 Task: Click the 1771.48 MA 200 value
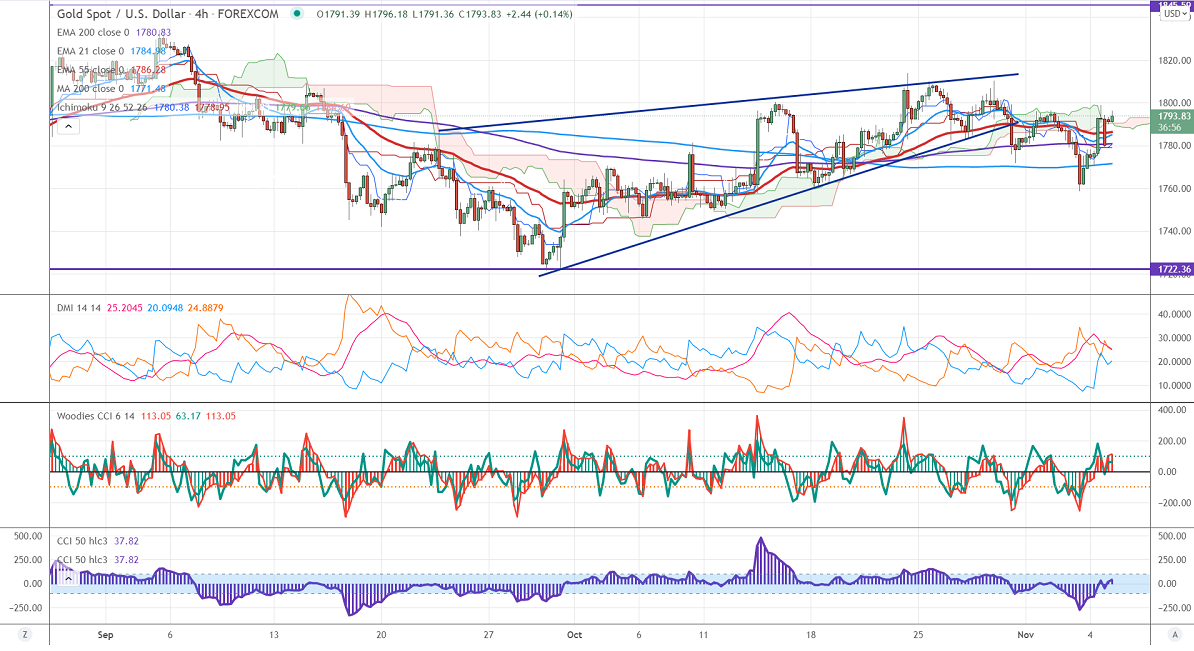pos(148,88)
